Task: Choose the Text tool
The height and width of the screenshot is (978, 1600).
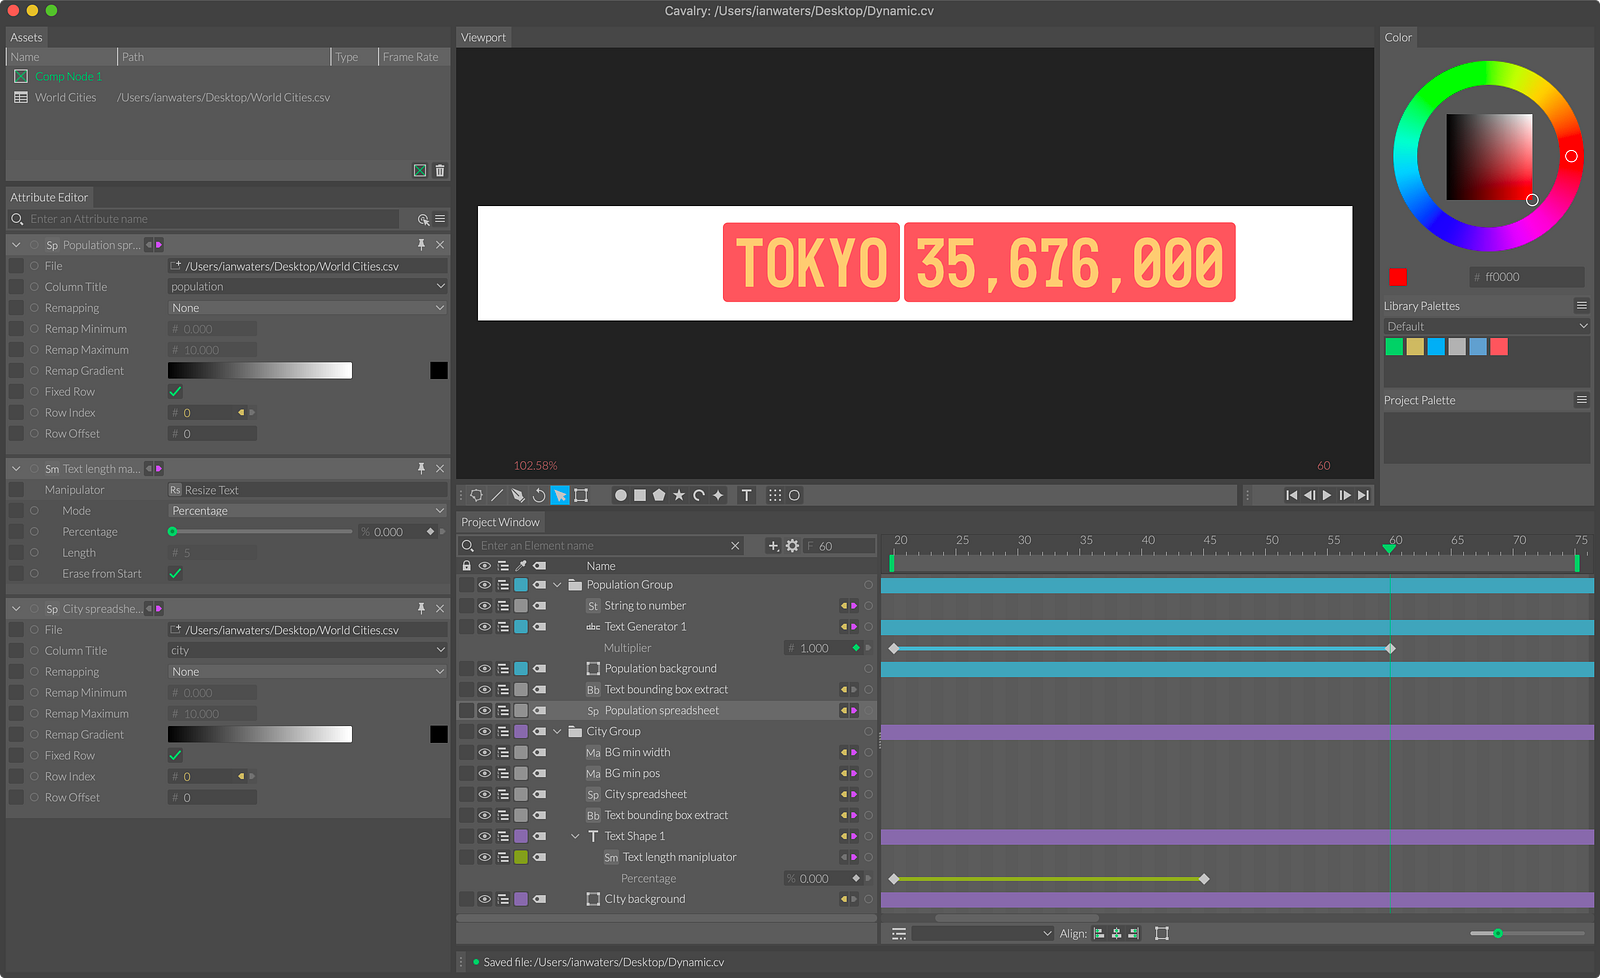Action: coord(746,495)
